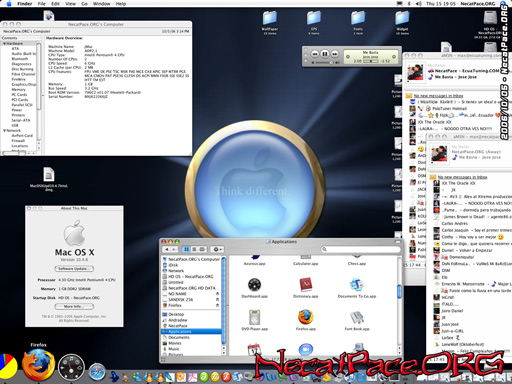Open Dashboard.app in Applications window

(x=254, y=288)
